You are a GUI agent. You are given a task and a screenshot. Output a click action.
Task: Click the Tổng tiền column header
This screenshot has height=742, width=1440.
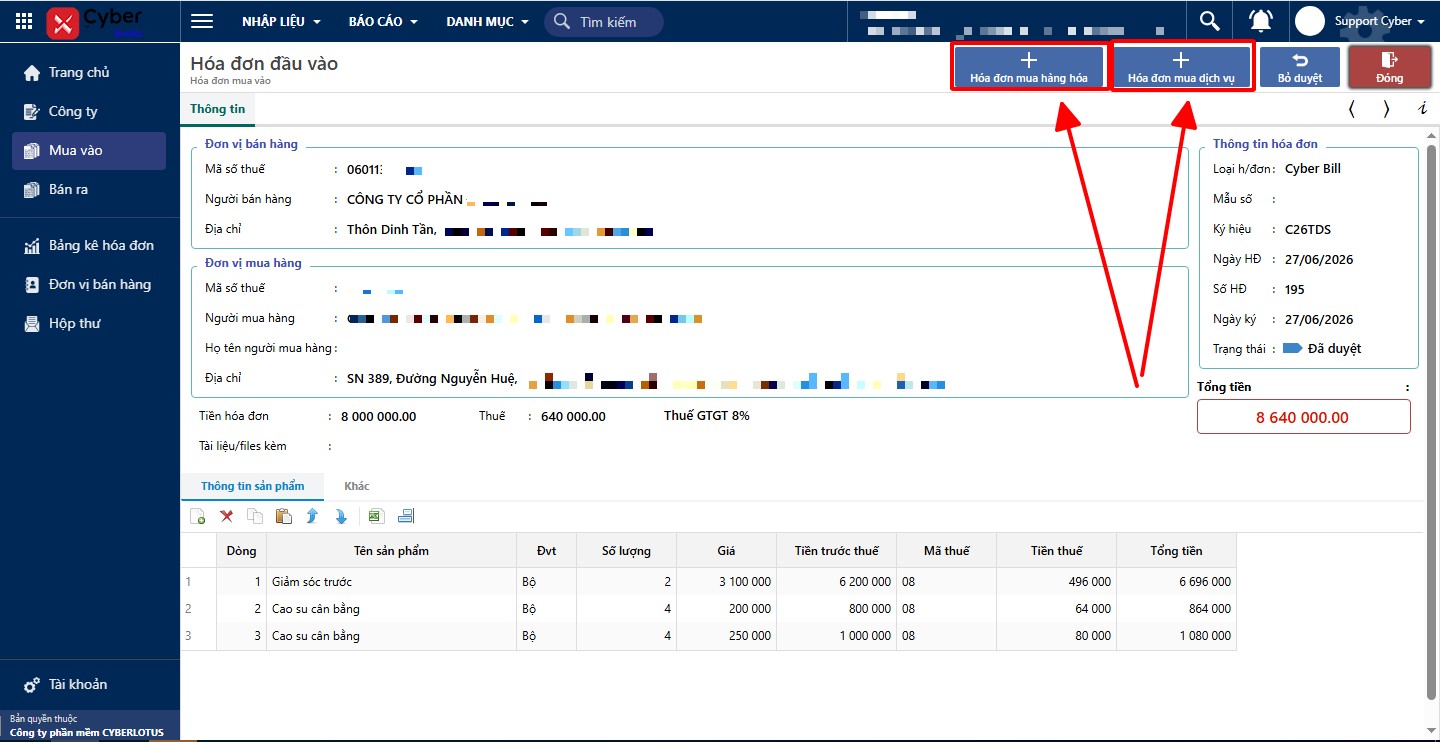tap(1176, 551)
